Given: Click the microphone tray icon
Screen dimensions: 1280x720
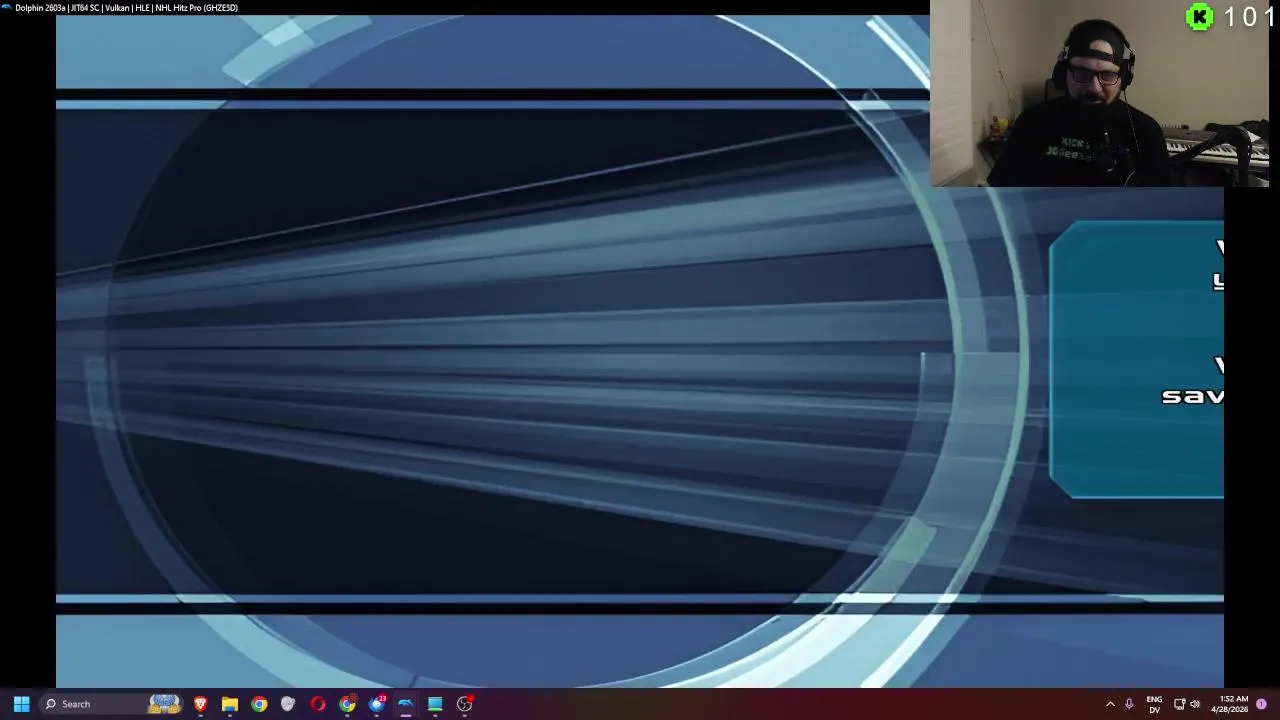Looking at the screenshot, I should pos(1129,704).
